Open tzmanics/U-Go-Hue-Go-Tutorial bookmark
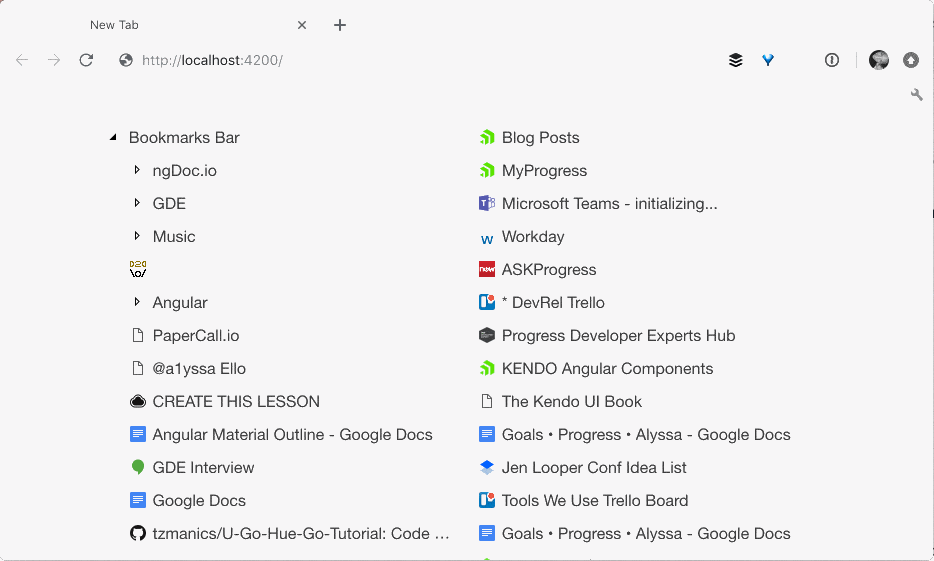This screenshot has height=561, width=934. coord(301,534)
